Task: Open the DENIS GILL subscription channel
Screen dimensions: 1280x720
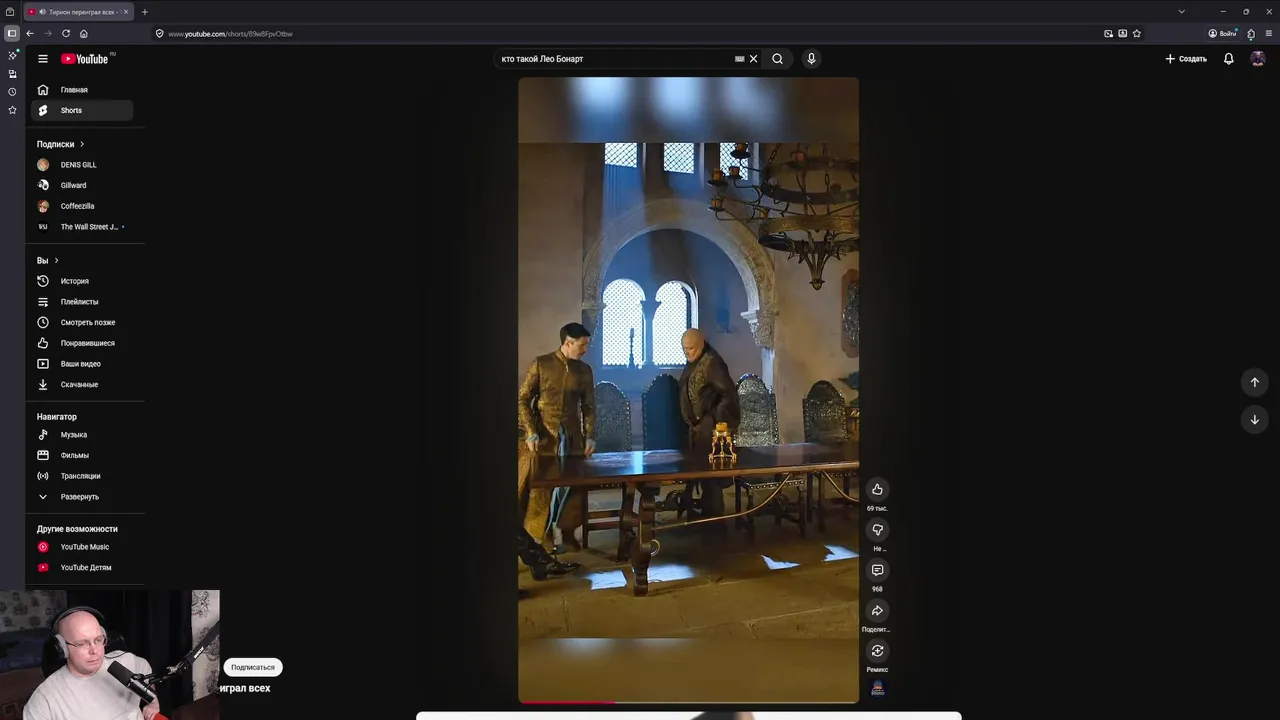Action: point(80,165)
